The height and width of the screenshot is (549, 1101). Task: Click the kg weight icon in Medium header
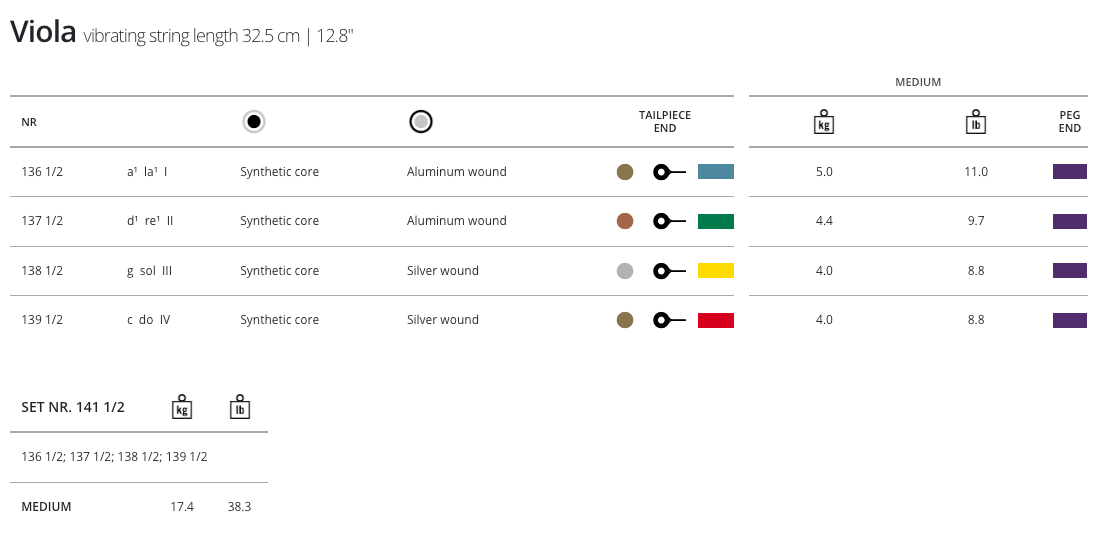coord(824,122)
